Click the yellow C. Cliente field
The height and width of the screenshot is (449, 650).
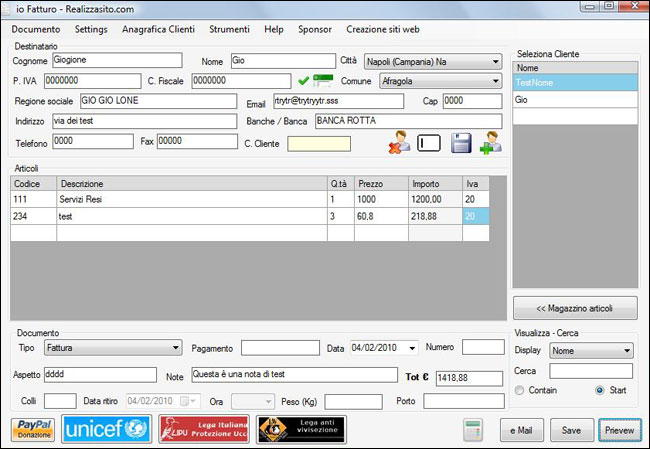click(x=318, y=143)
